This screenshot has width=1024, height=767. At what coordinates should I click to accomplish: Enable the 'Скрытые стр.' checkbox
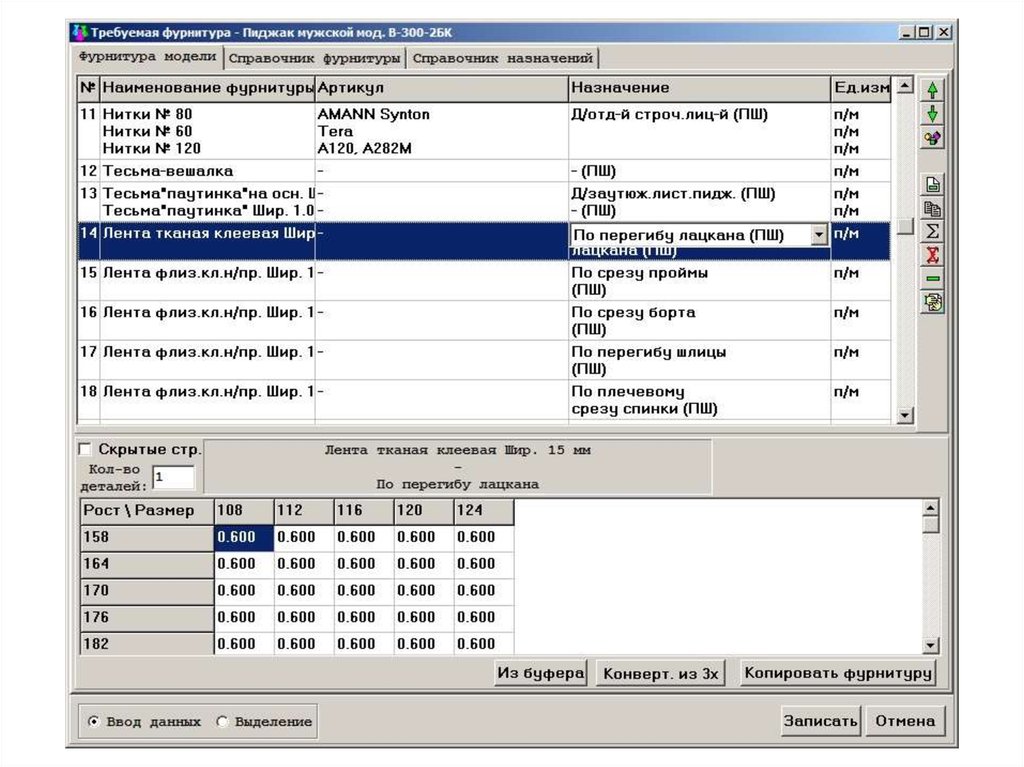pyautogui.click(x=85, y=449)
